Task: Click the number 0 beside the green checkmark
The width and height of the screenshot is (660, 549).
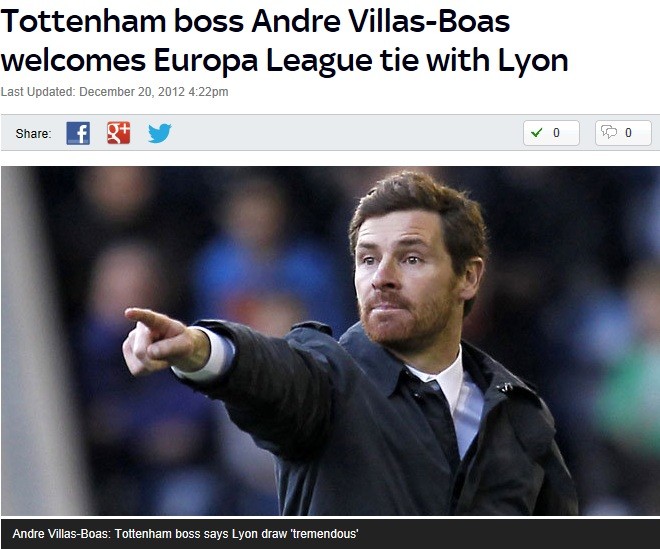Action: point(556,133)
